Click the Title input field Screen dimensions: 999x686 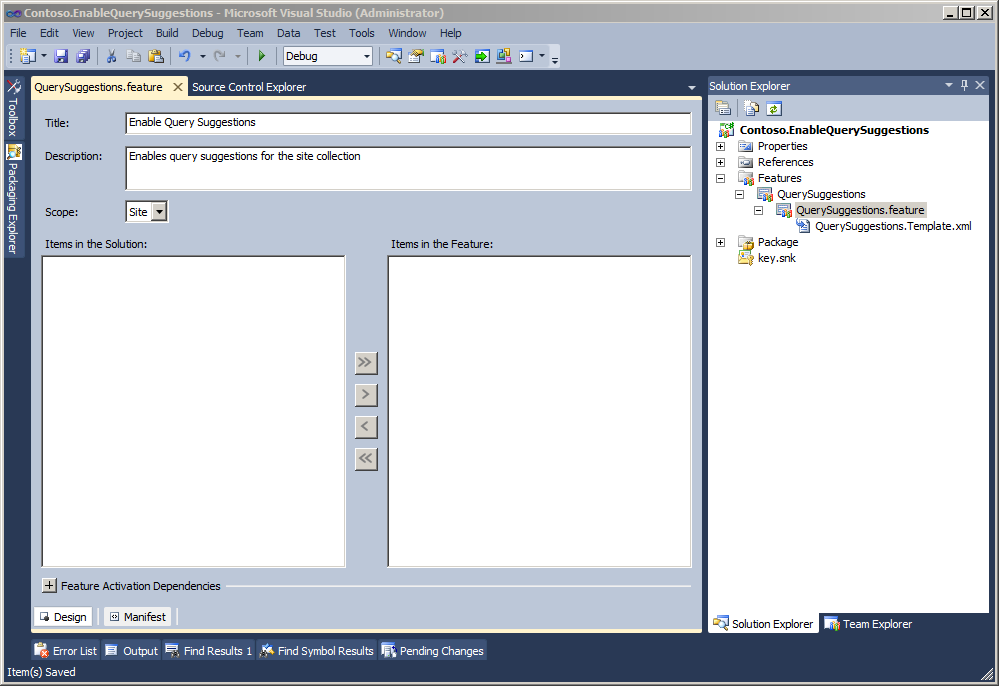(x=408, y=123)
